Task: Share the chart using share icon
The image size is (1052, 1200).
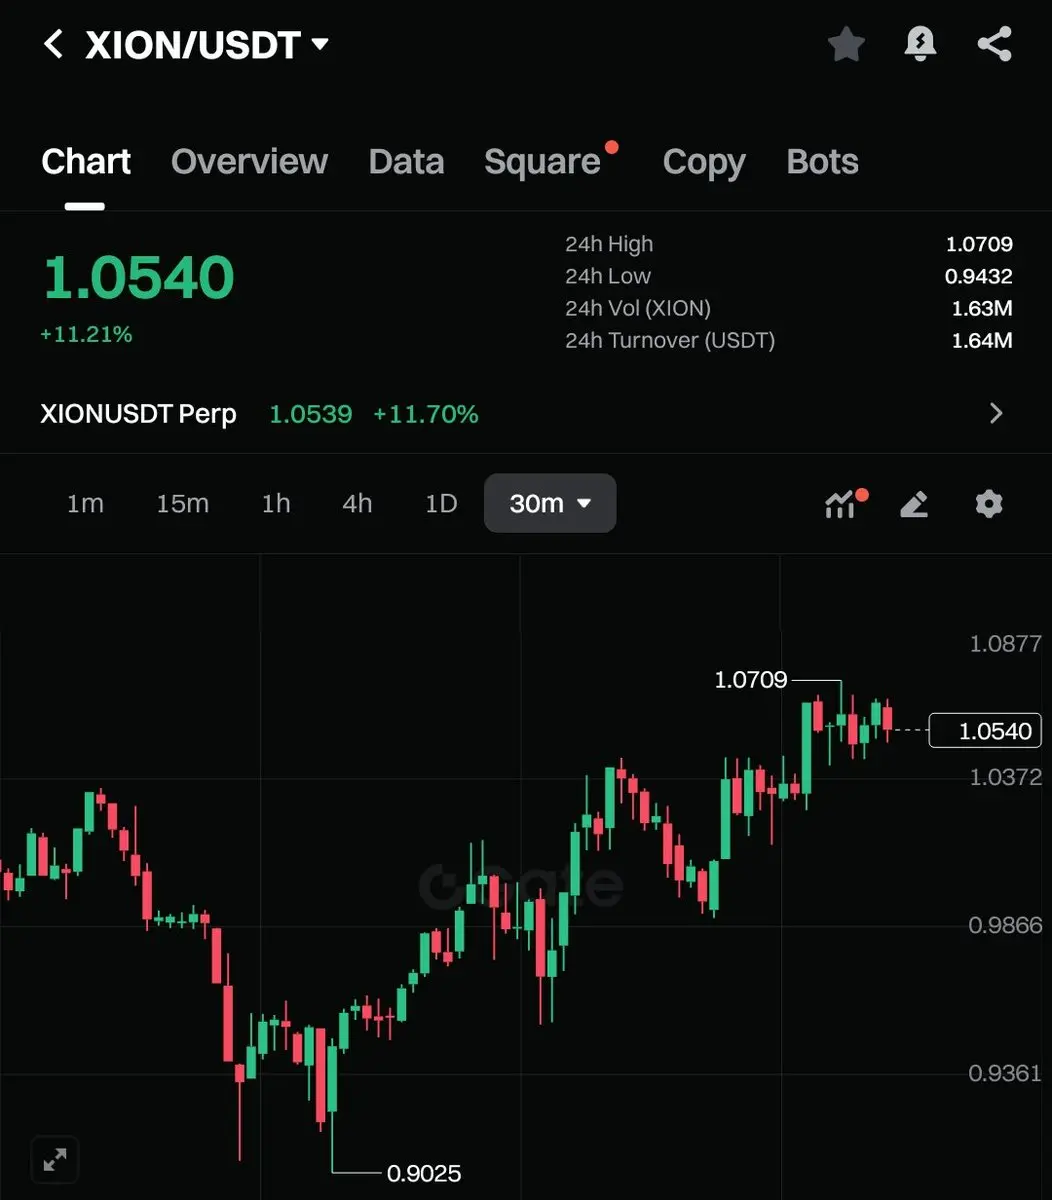Action: click(994, 44)
